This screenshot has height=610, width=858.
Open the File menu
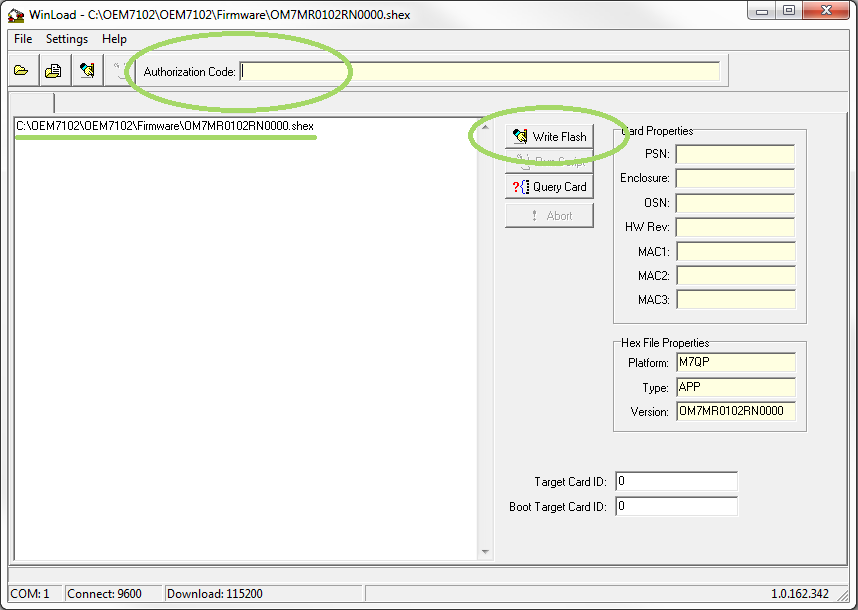[x=23, y=39]
